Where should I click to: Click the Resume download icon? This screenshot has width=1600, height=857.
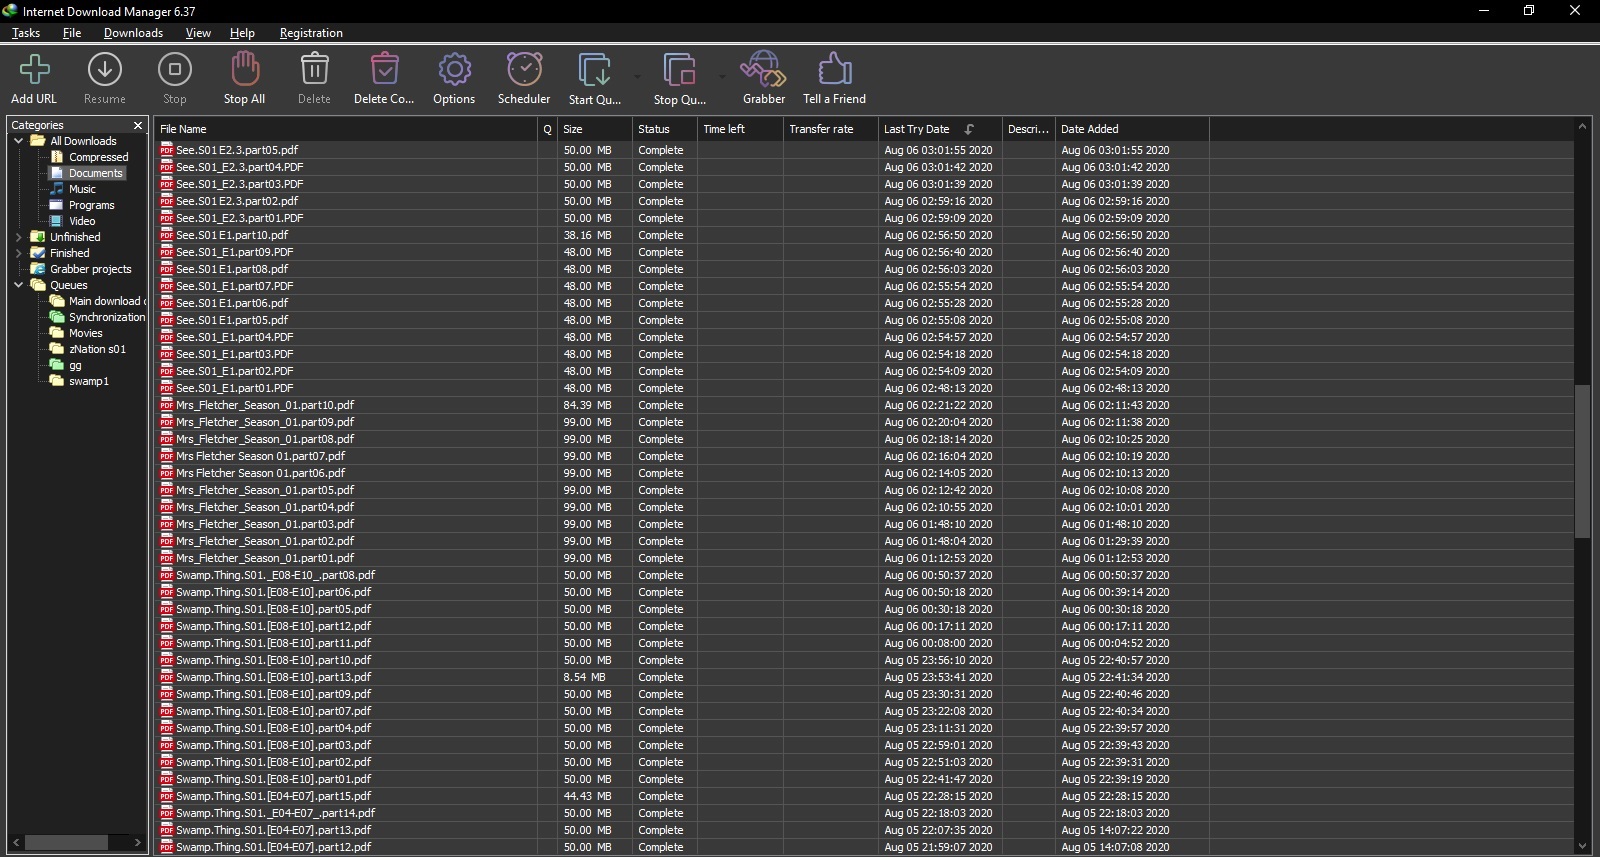(104, 70)
